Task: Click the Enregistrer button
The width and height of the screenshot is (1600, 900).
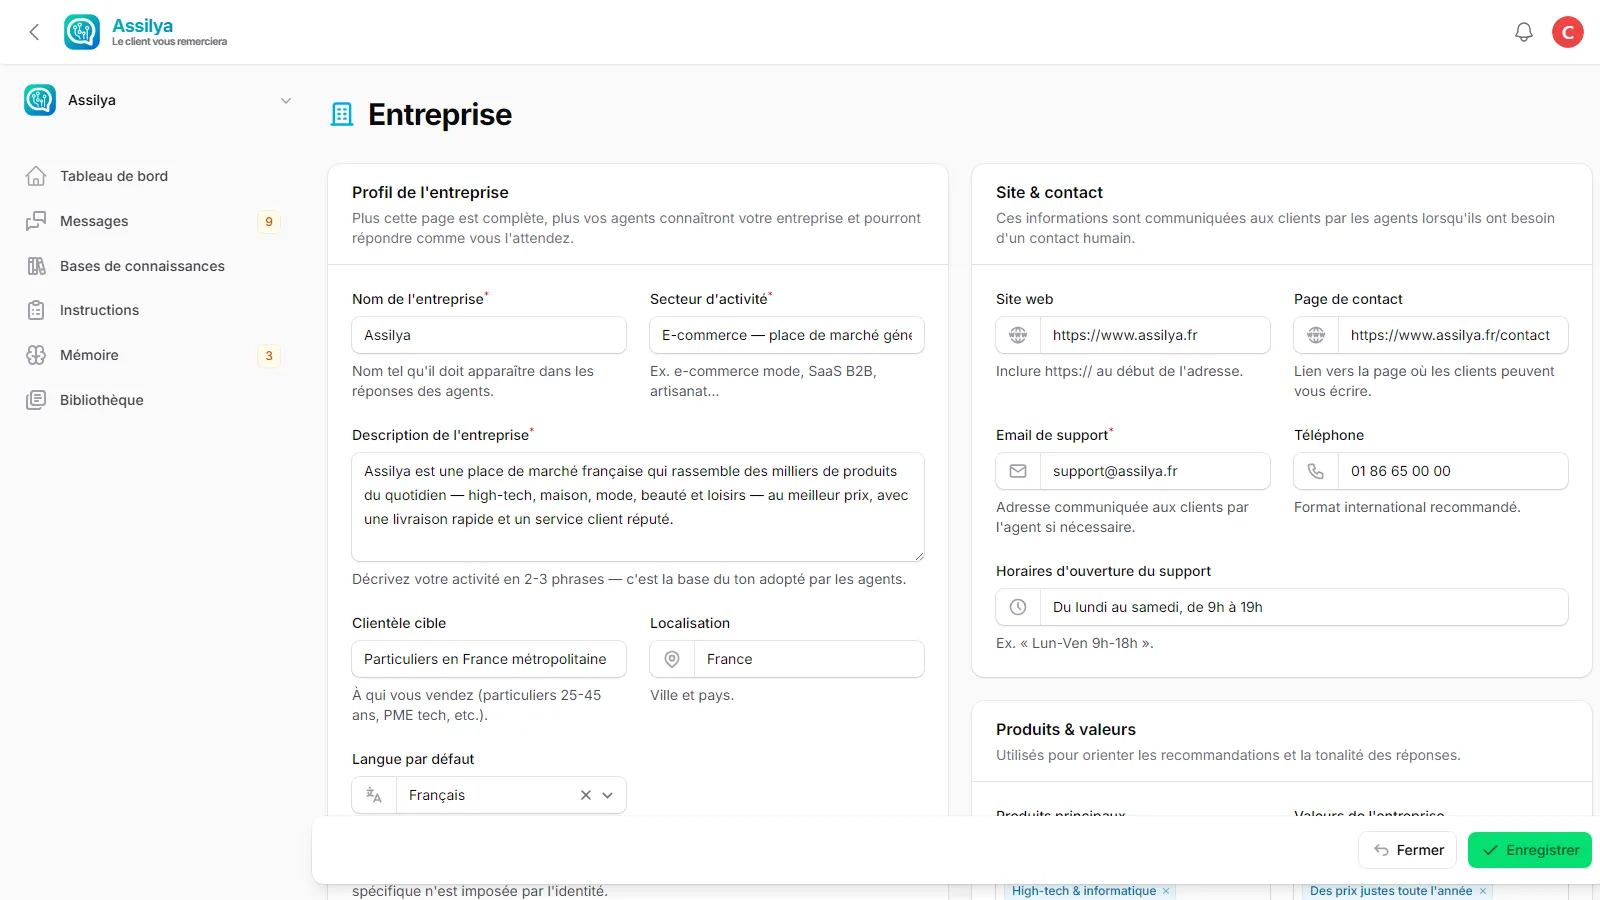Action: (1530, 850)
